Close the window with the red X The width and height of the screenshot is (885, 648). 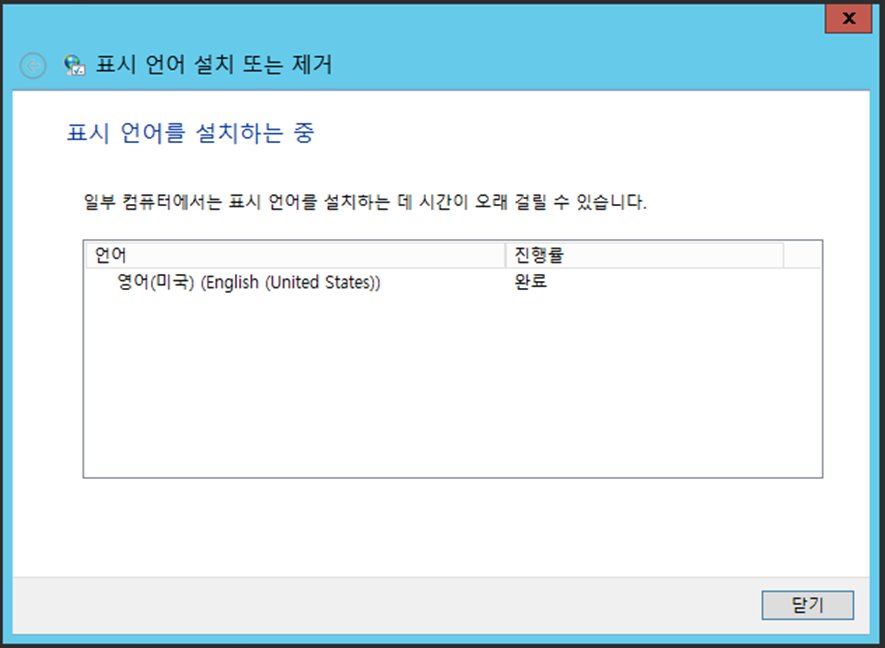click(x=848, y=18)
